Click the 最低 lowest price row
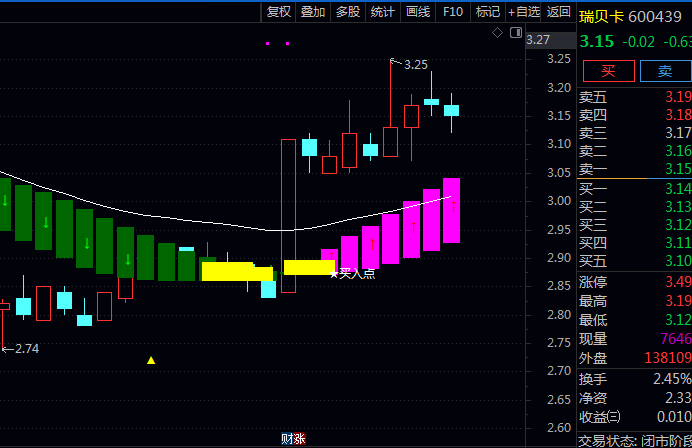Screen dimensions: 692x448 pyautogui.click(x=635, y=320)
